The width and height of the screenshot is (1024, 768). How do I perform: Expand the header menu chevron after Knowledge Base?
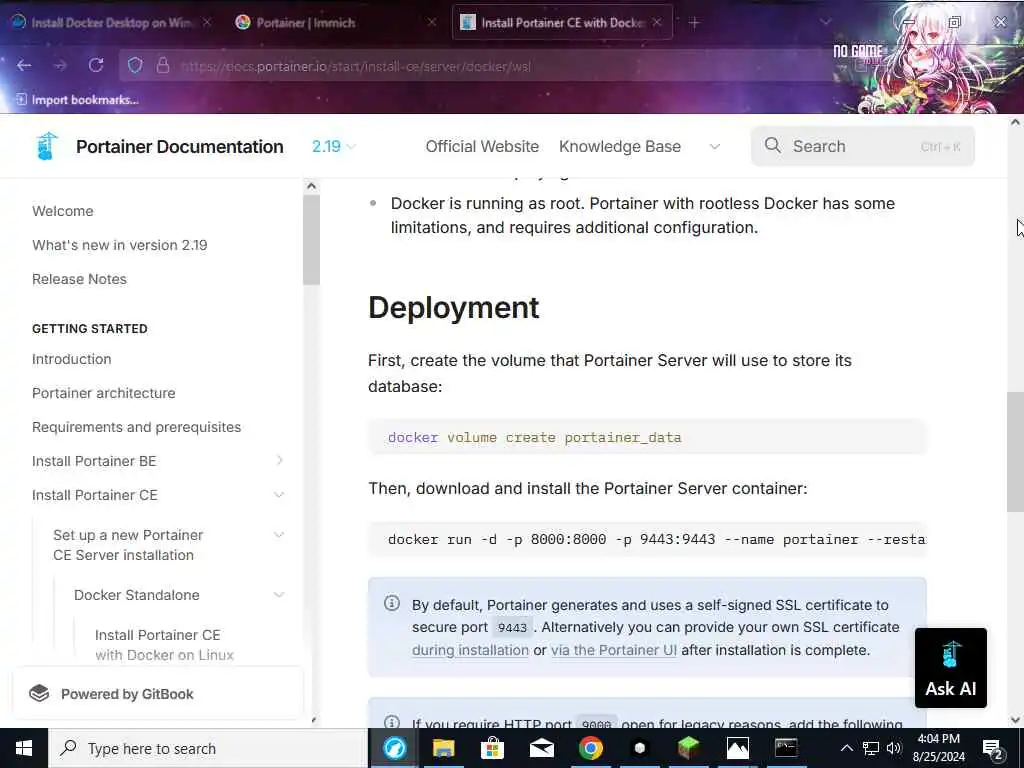point(714,146)
